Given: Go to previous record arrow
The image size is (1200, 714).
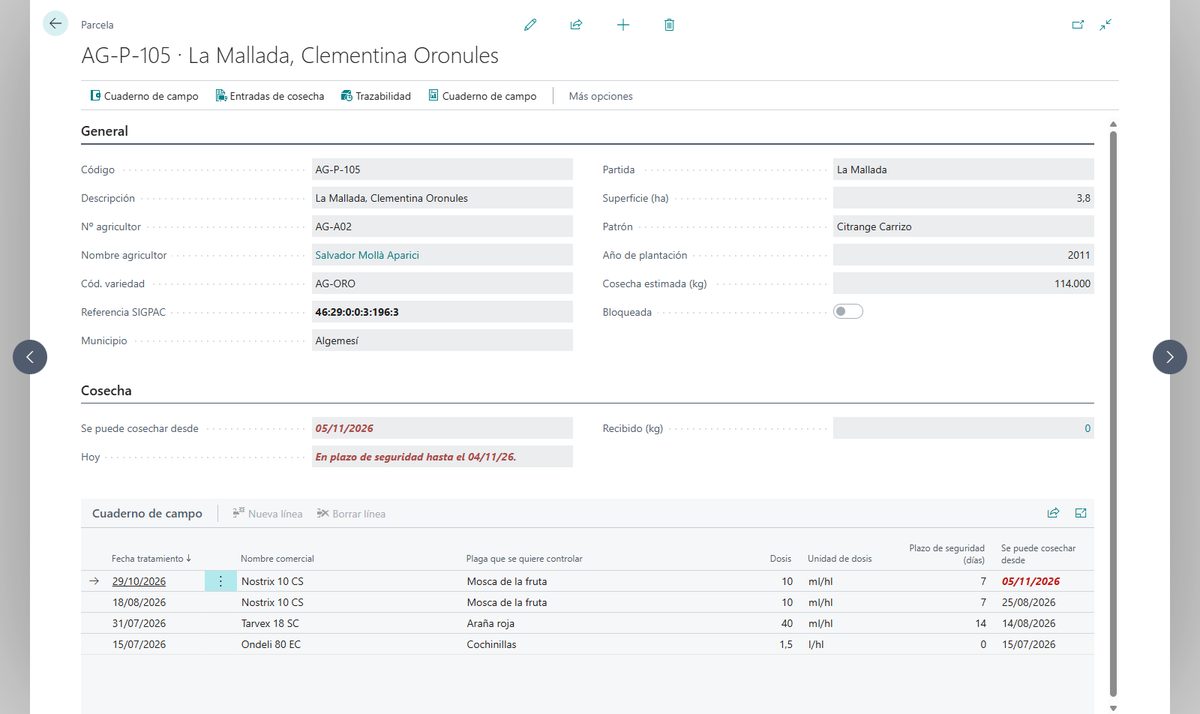Looking at the screenshot, I should click(30, 357).
